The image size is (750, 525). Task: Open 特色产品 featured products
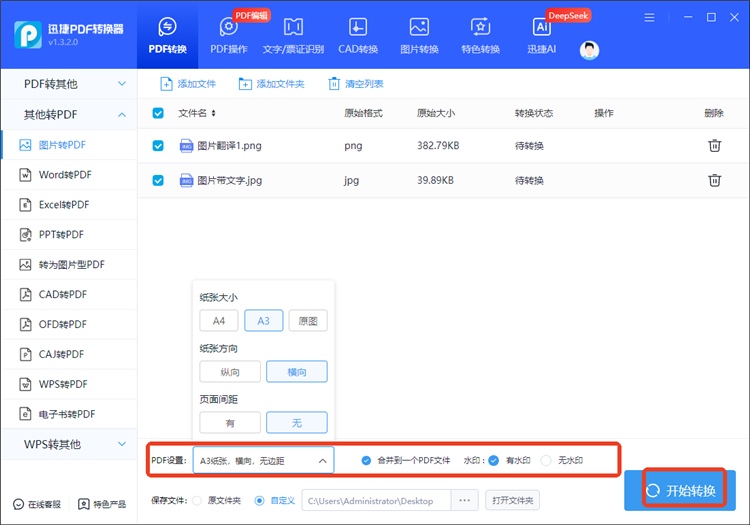click(102, 504)
